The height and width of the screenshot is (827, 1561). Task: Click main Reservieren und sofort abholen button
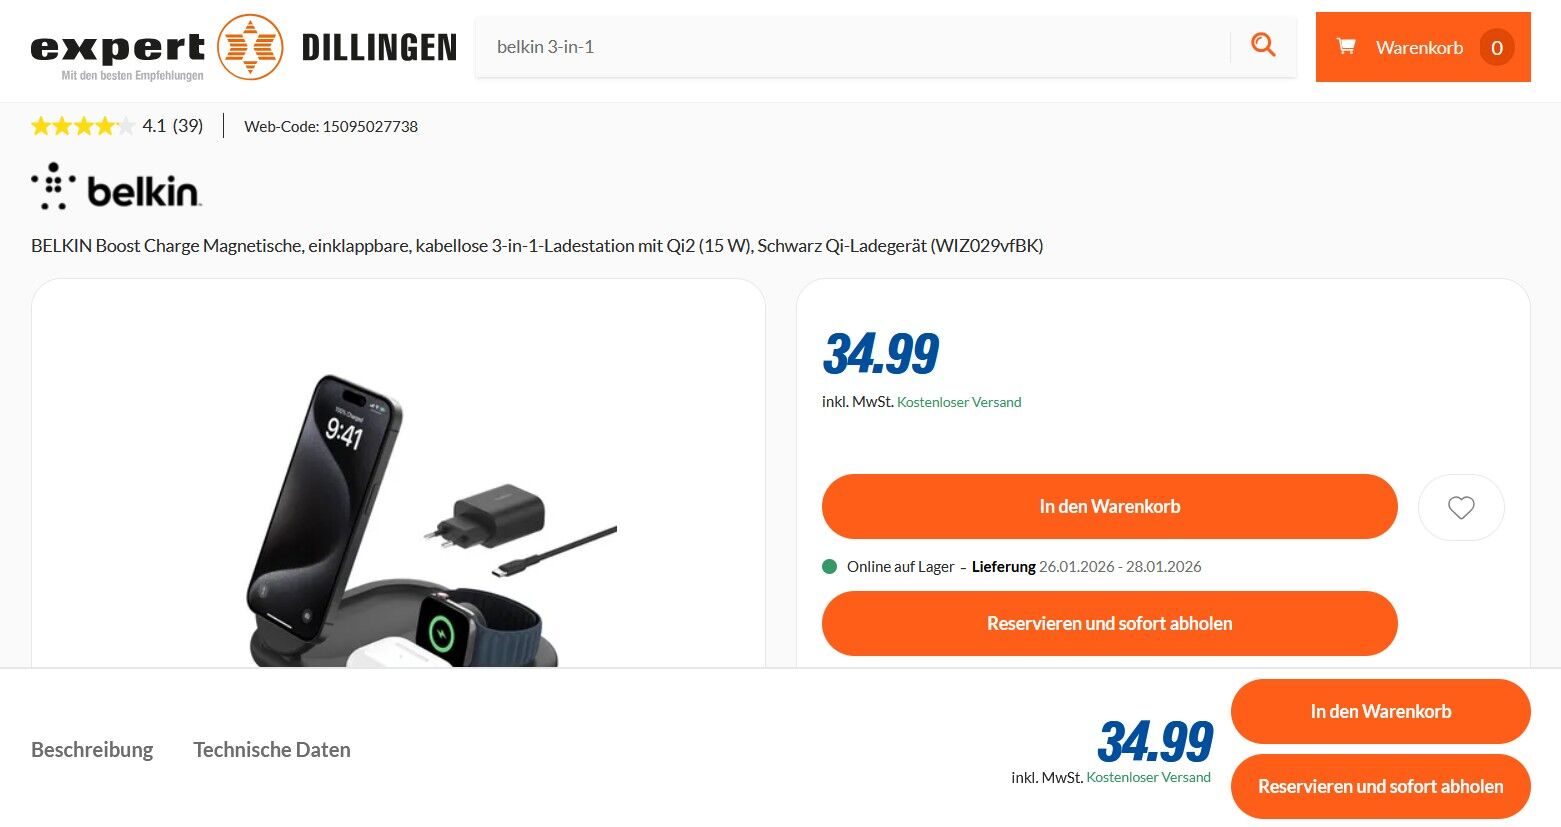tap(1109, 624)
